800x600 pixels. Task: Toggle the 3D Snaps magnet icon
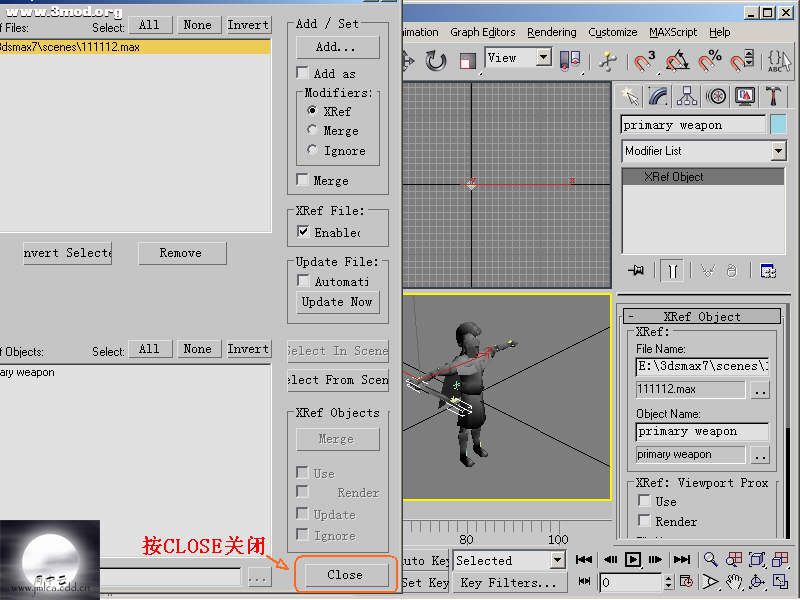(645, 62)
